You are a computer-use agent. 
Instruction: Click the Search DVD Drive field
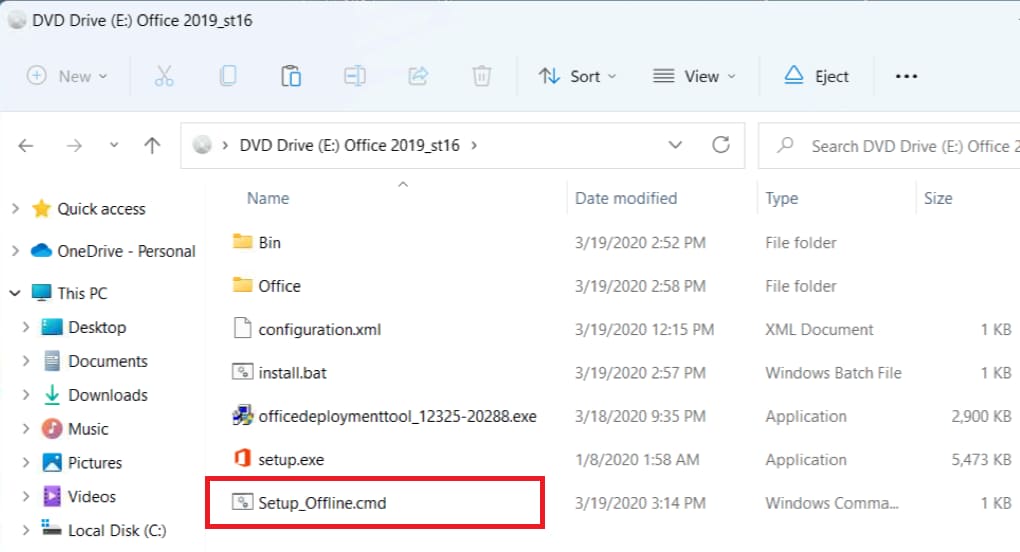tap(889, 146)
